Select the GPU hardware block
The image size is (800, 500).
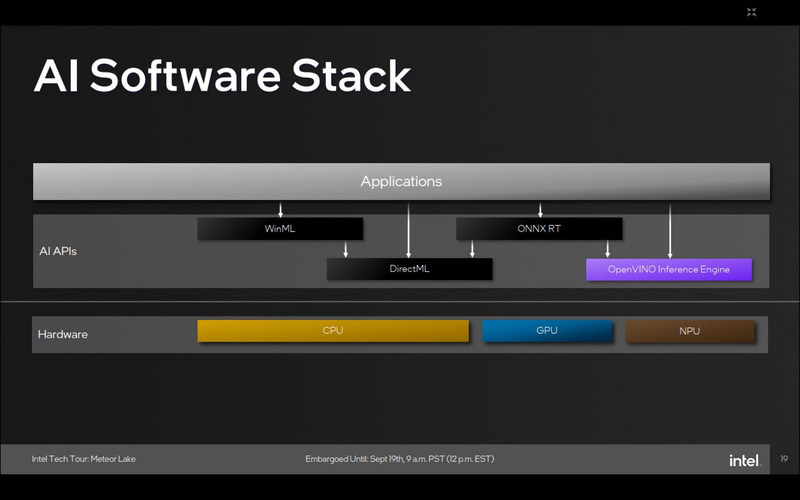coord(547,331)
